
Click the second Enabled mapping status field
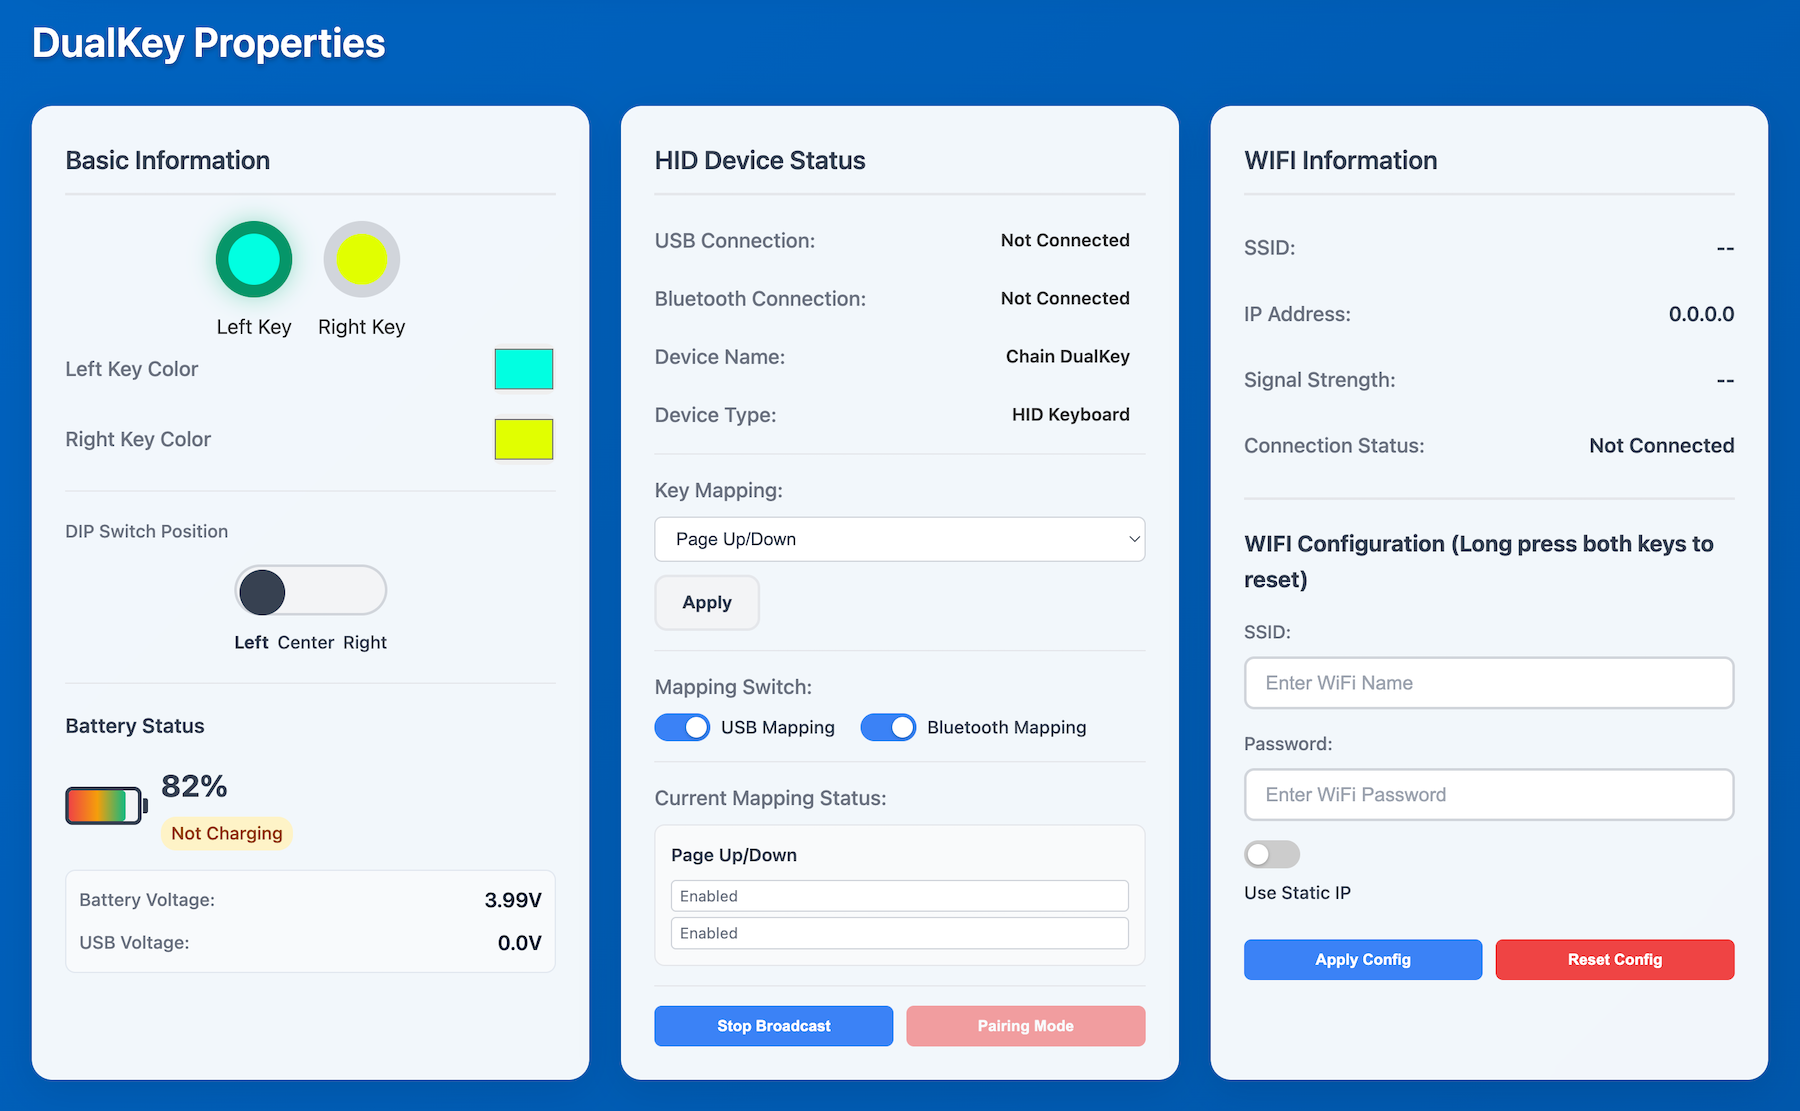tap(899, 933)
